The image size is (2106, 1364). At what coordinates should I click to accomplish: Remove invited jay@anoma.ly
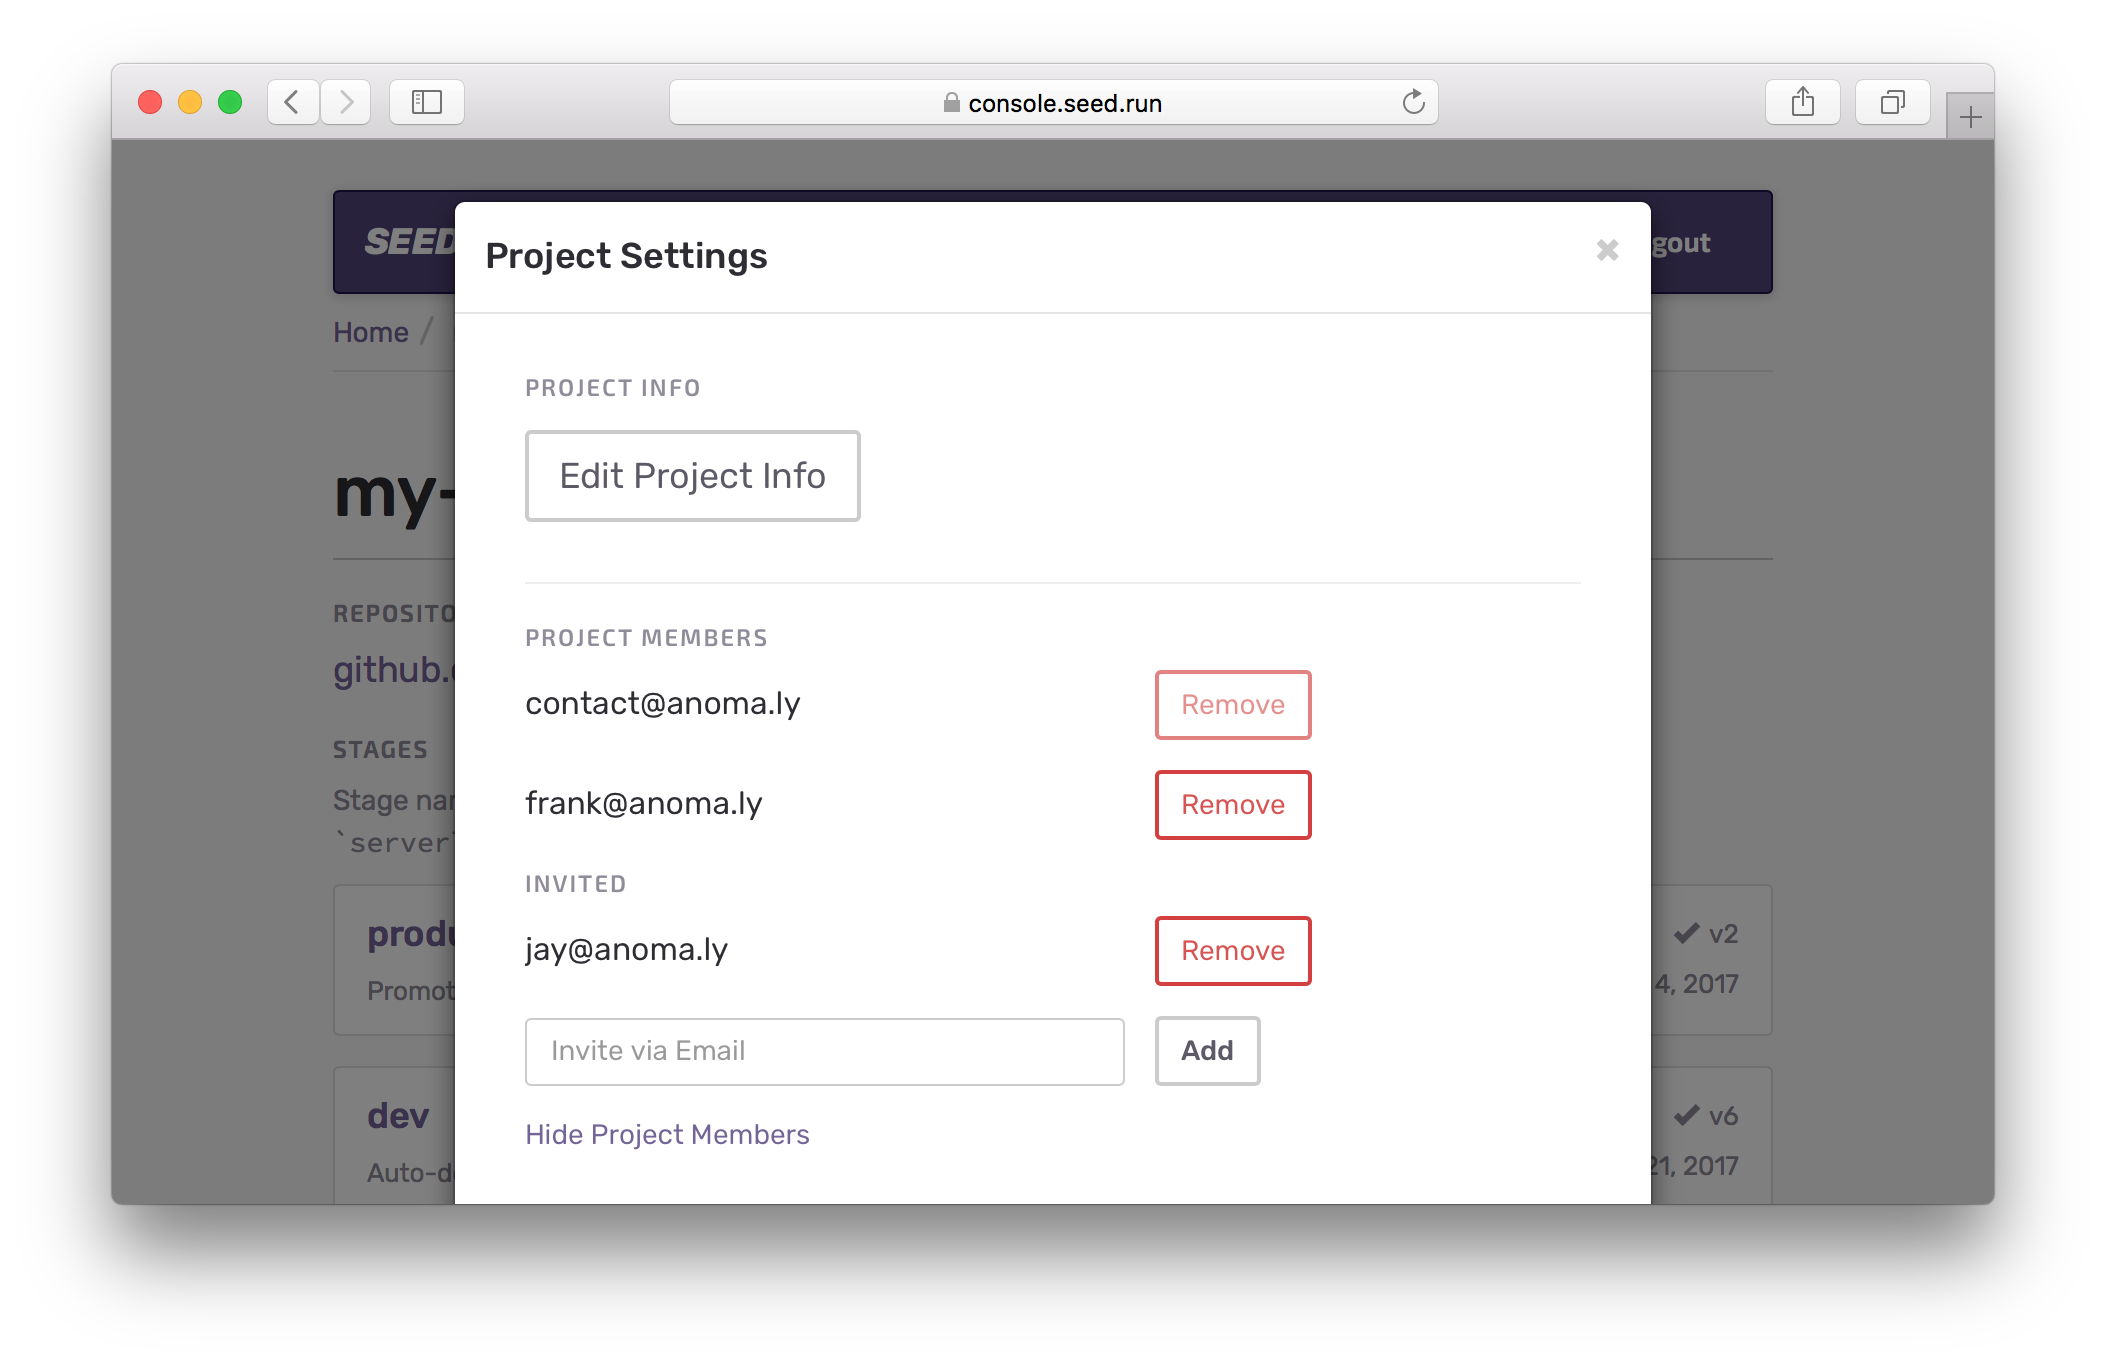[x=1232, y=951]
